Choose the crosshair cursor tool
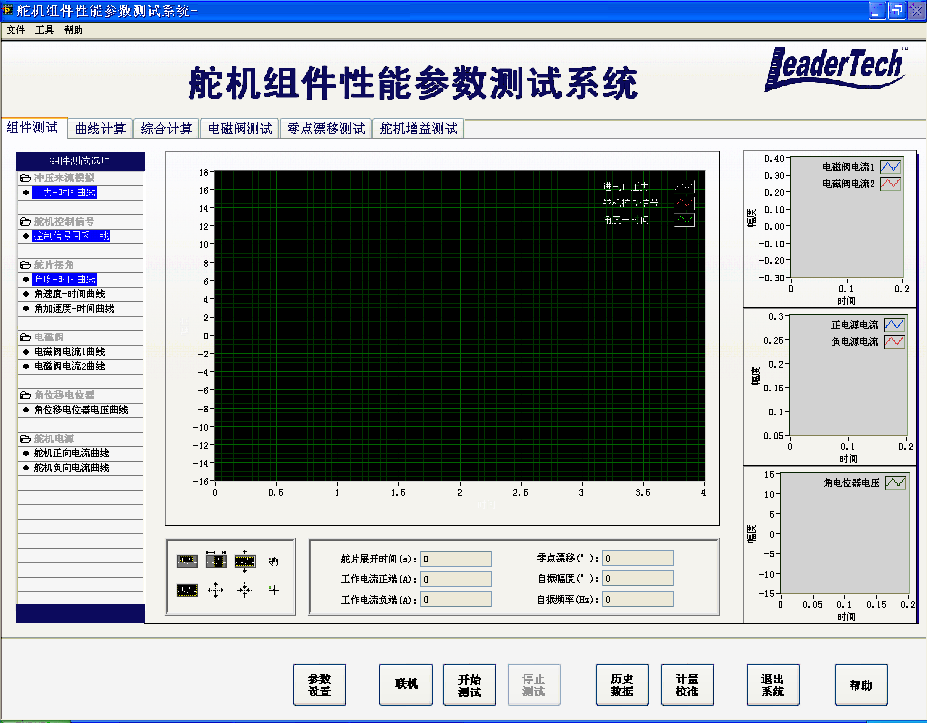The height and width of the screenshot is (723, 927). click(274, 591)
